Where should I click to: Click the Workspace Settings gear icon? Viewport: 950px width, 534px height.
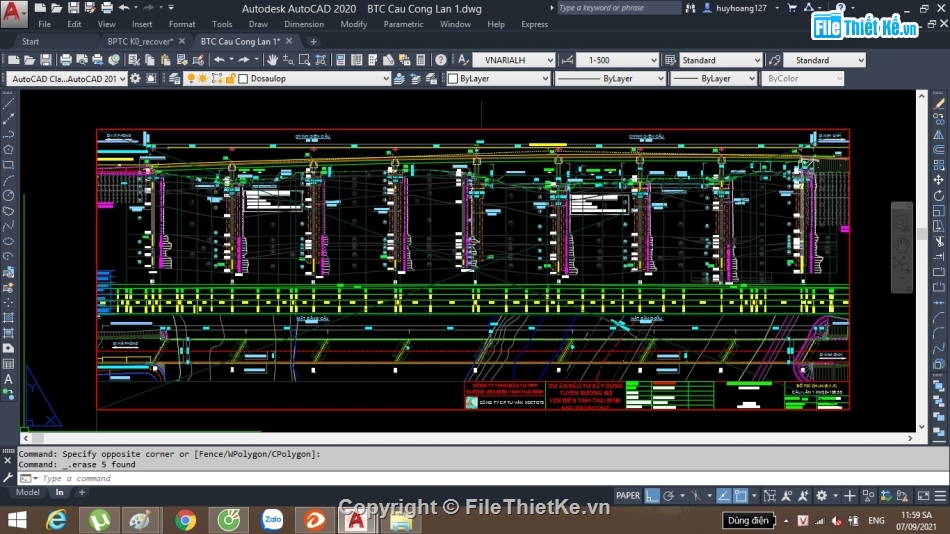[135, 79]
